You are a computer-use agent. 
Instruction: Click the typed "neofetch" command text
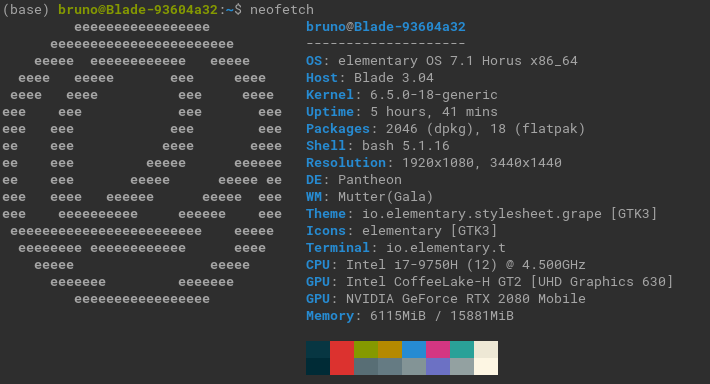282,10
